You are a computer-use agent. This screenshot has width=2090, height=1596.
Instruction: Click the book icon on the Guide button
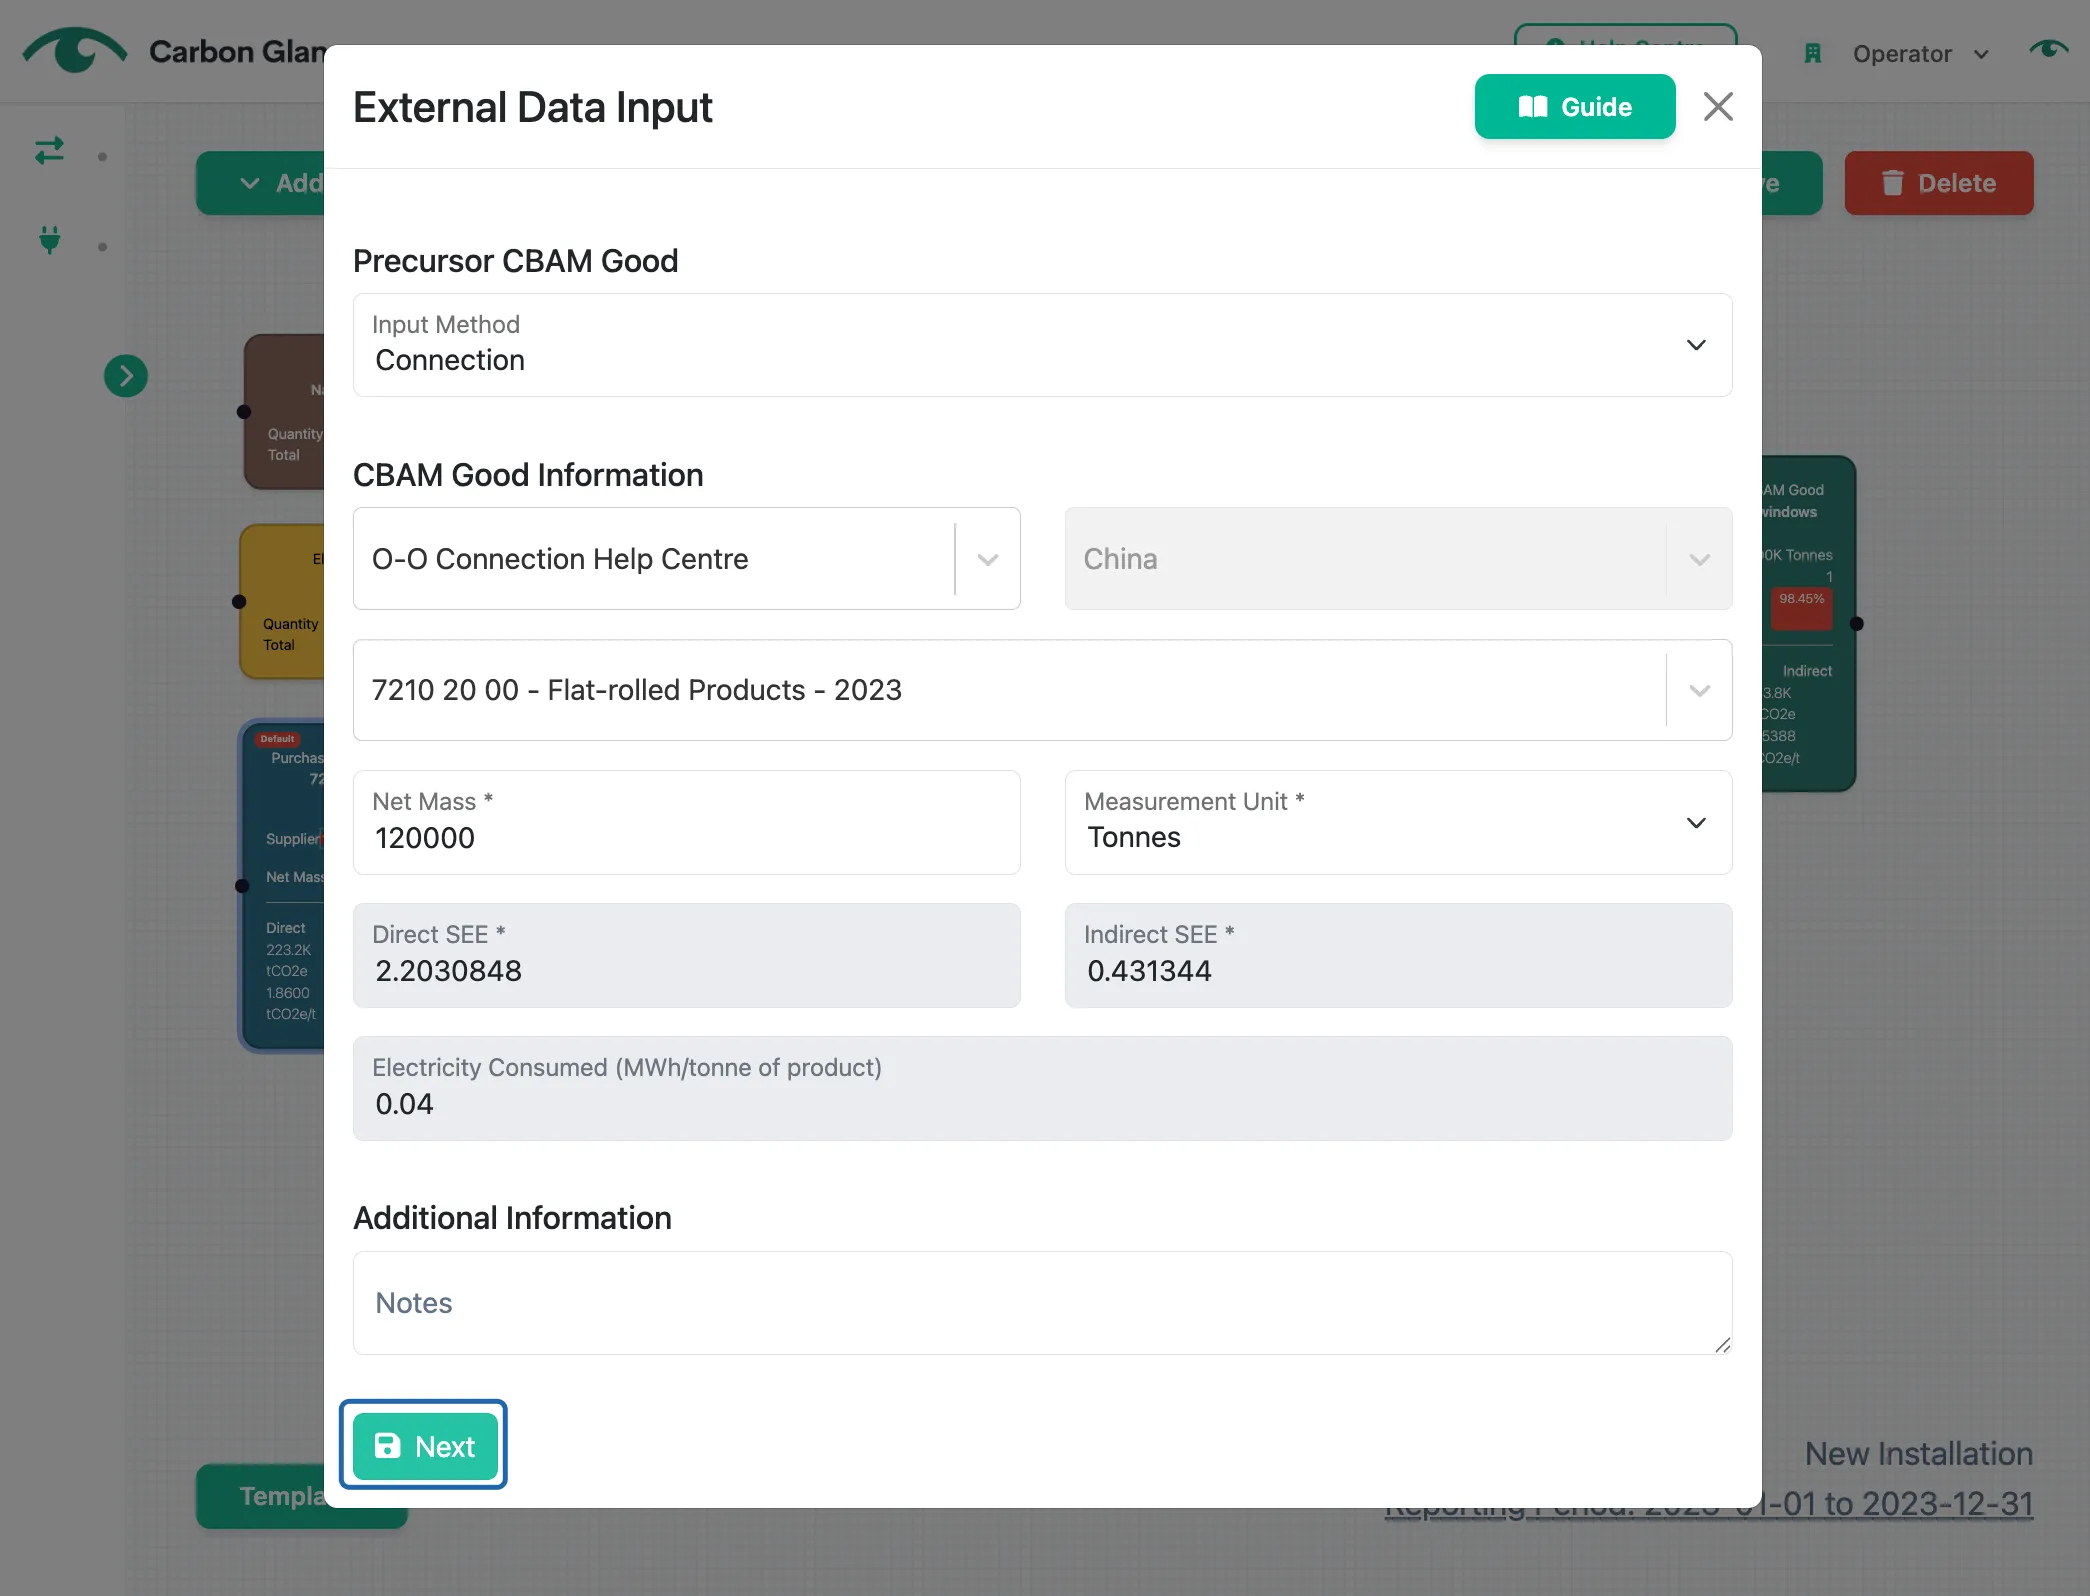tap(1532, 107)
